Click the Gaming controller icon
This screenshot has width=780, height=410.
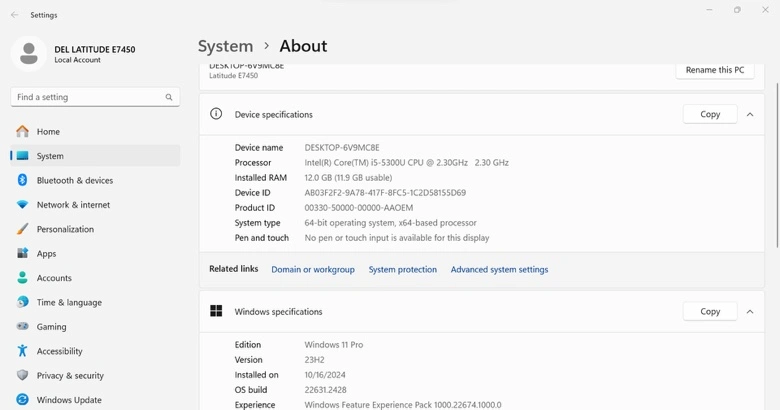[22, 326]
